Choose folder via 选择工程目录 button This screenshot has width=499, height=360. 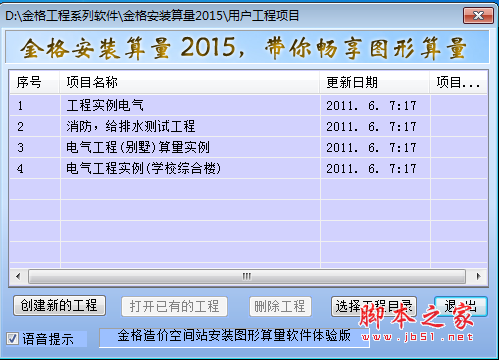pos(374,306)
